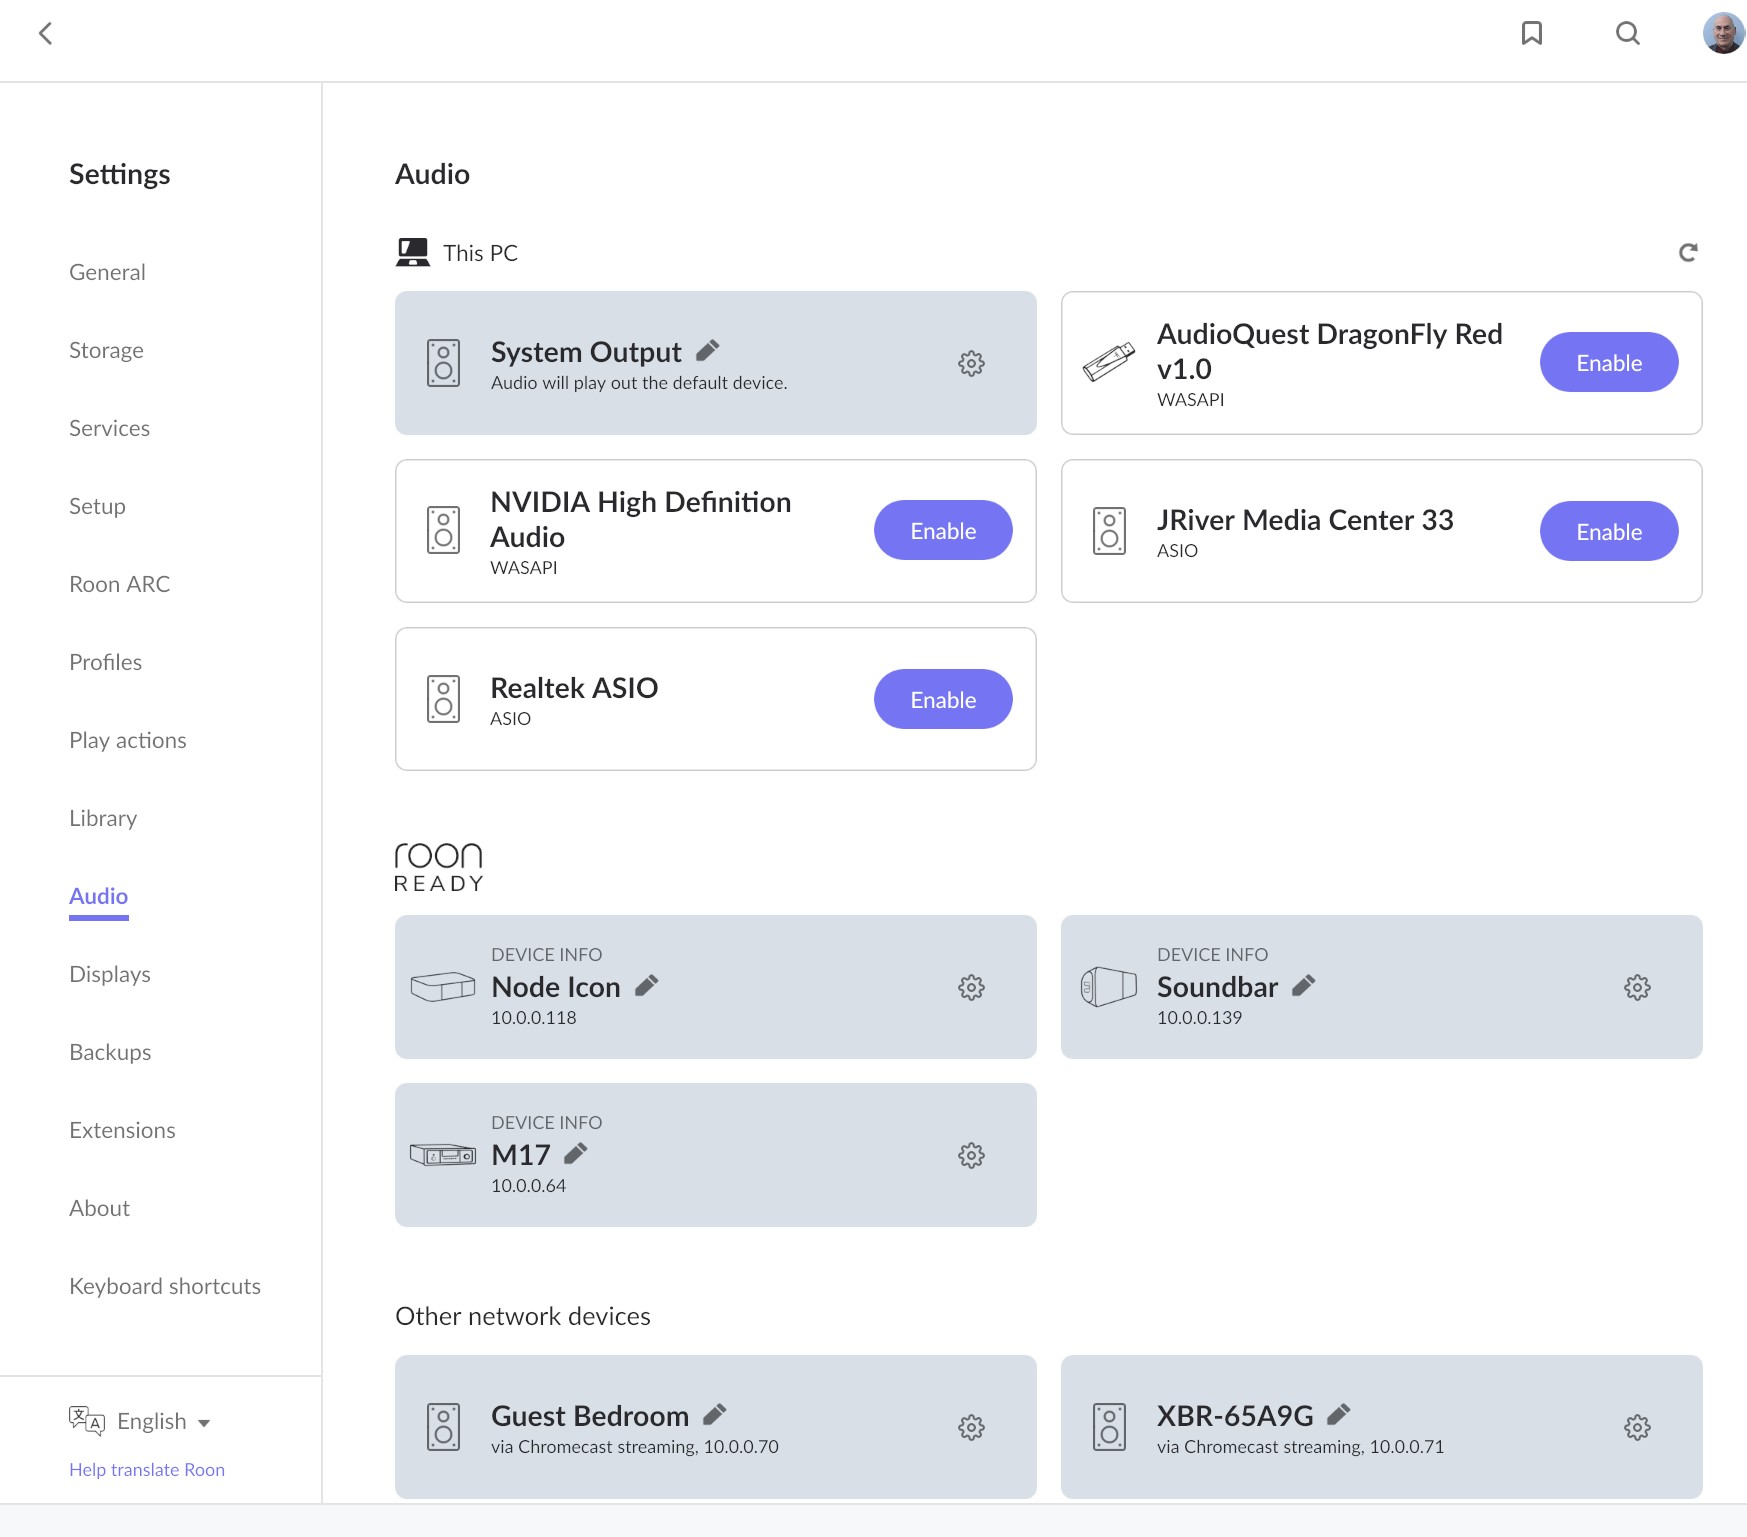Follow the Help translate Roon link
The width and height of the screenshot is (1747, 1537).
click(147, 1469)
